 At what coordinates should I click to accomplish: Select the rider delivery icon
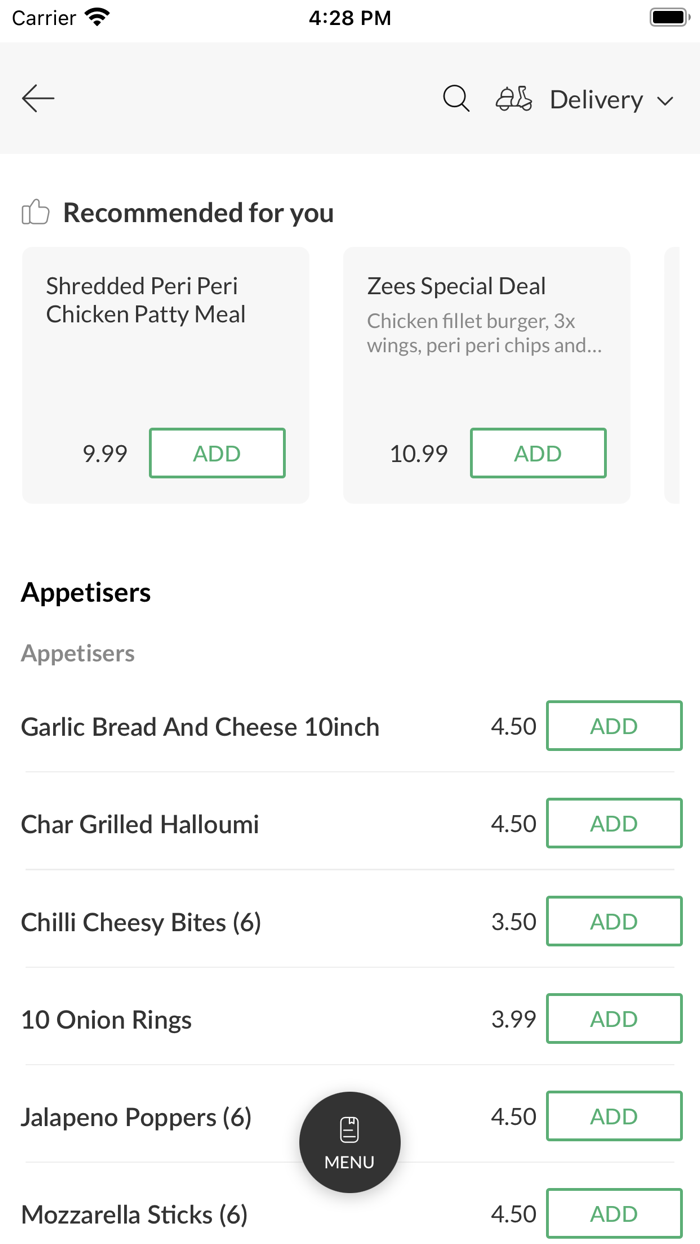tap(513, 98)
